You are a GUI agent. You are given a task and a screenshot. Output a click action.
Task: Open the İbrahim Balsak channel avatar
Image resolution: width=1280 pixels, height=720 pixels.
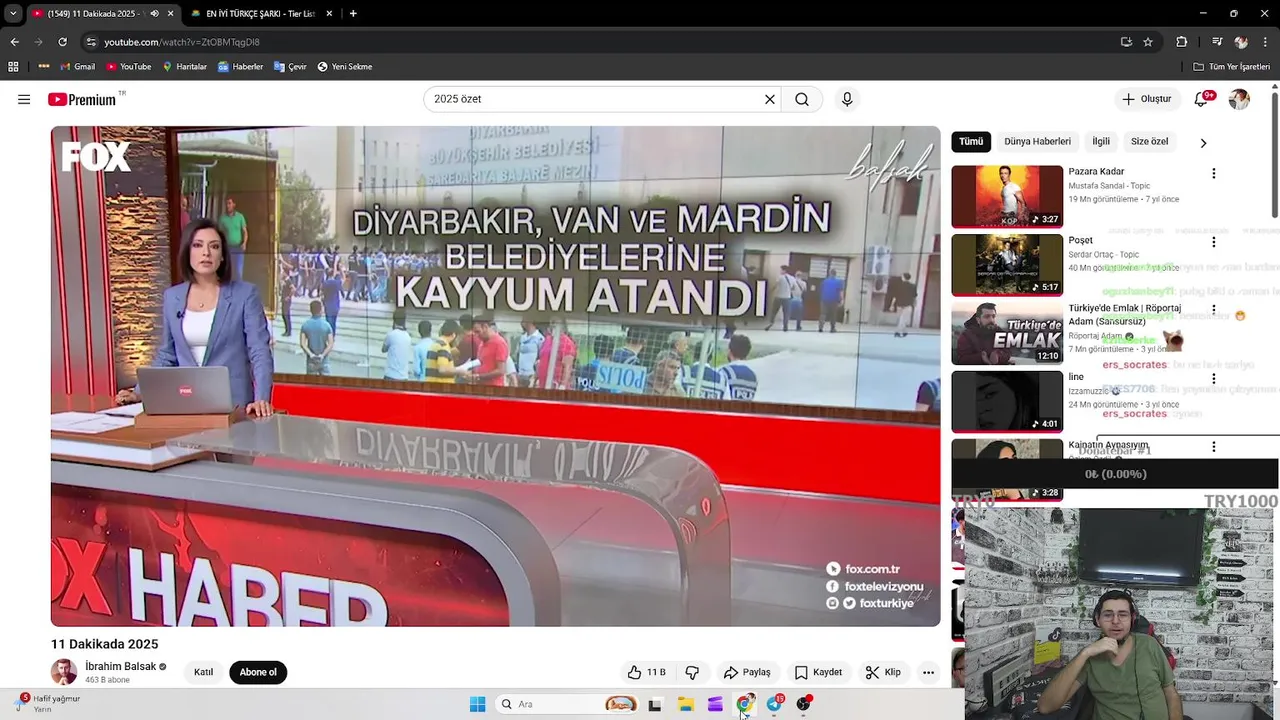point(64,672)
